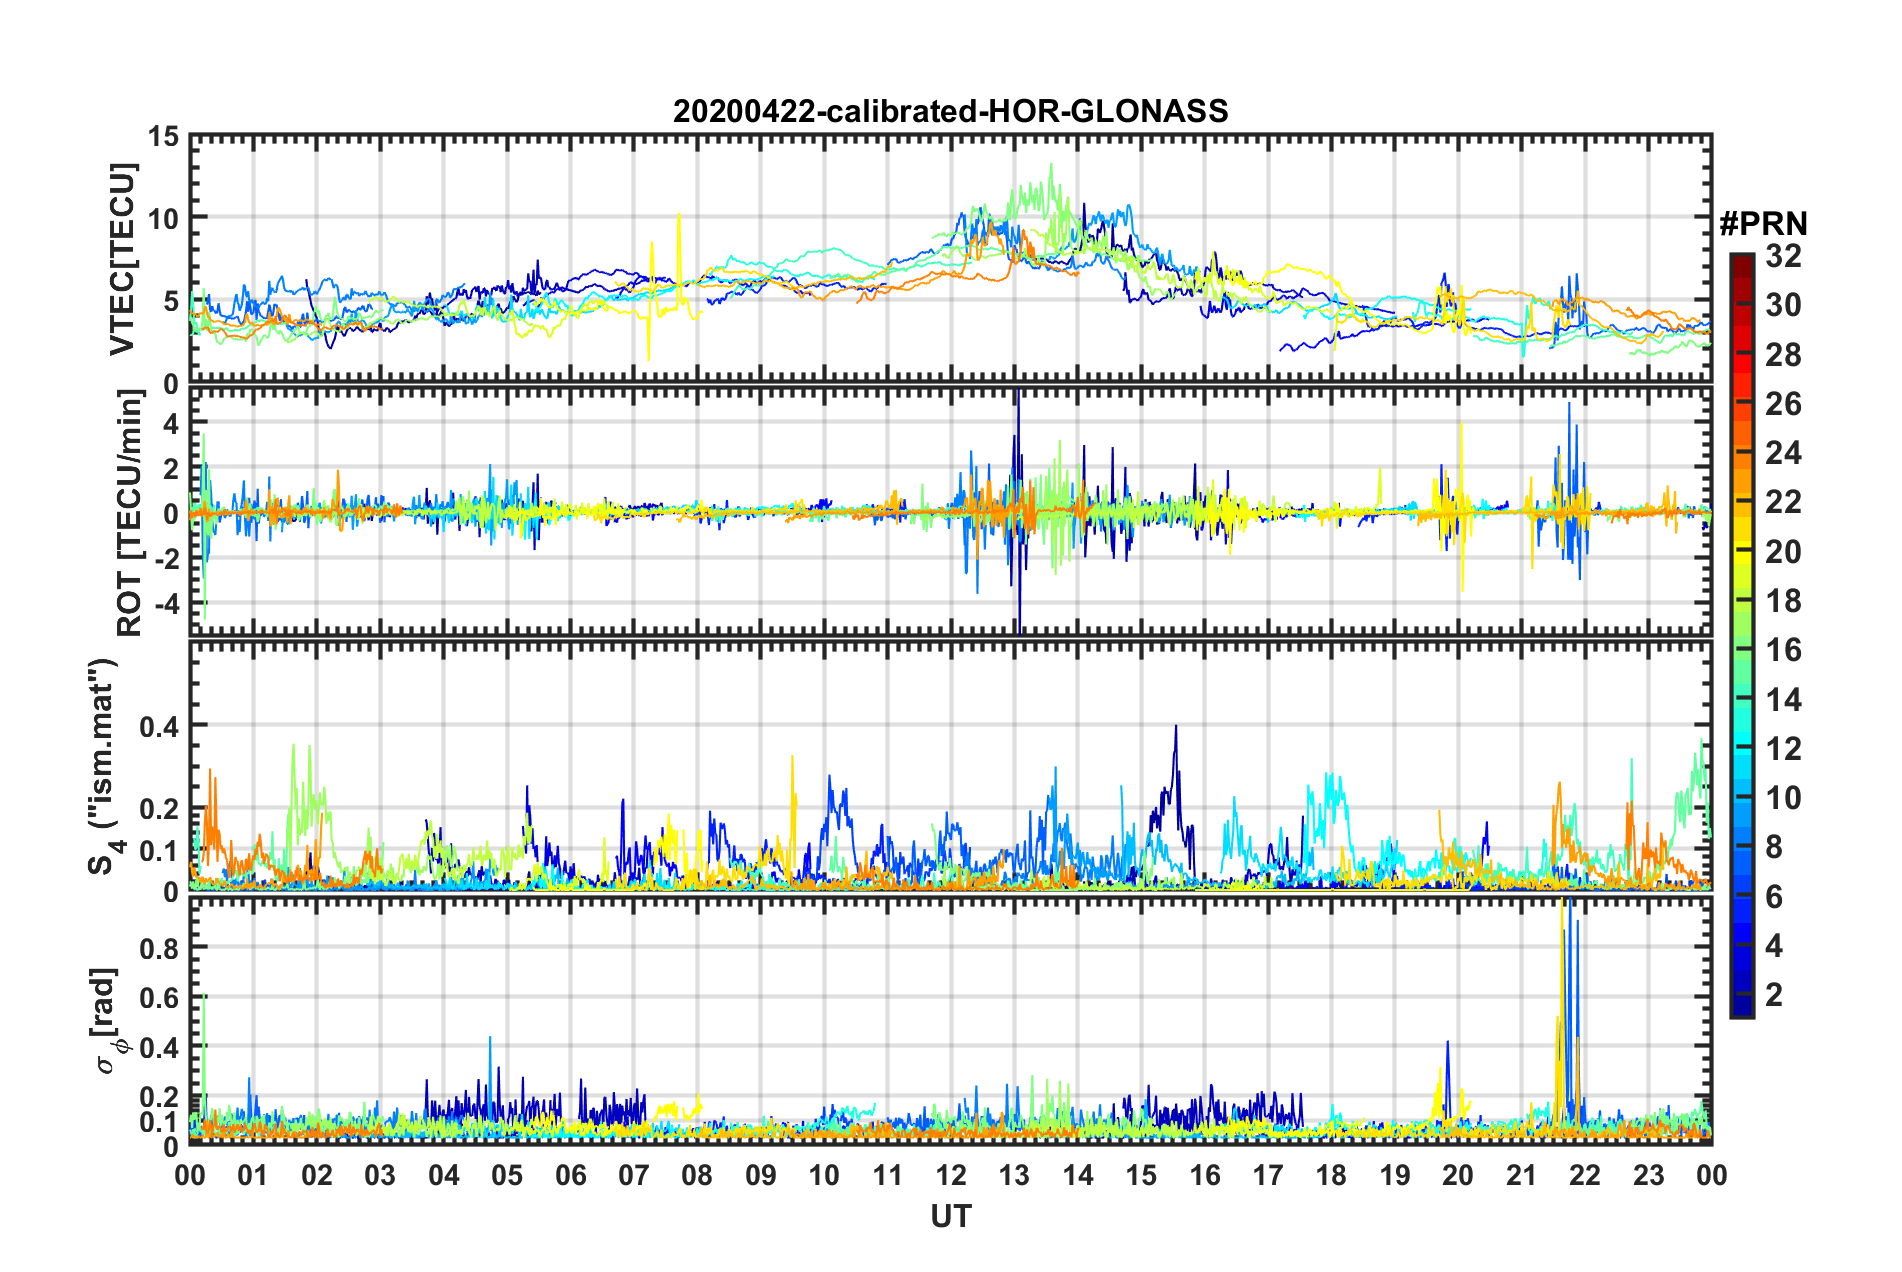Click the dark blue S4 peak near 15:30
This screenshot has width=1902, height=1272.
point(1176,728)
